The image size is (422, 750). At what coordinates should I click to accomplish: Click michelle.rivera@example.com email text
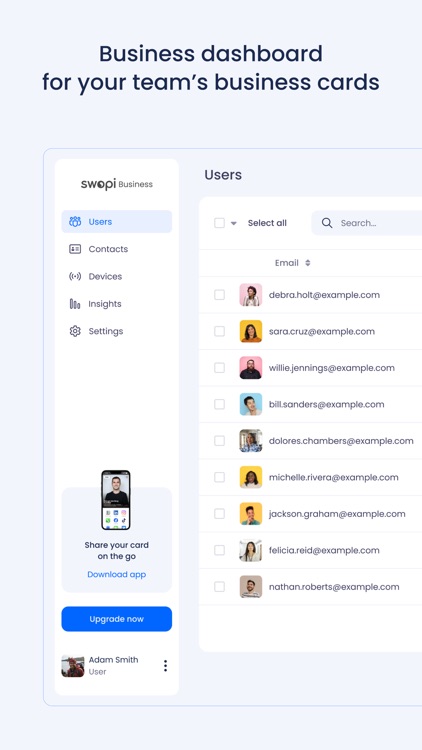point(333,477)
